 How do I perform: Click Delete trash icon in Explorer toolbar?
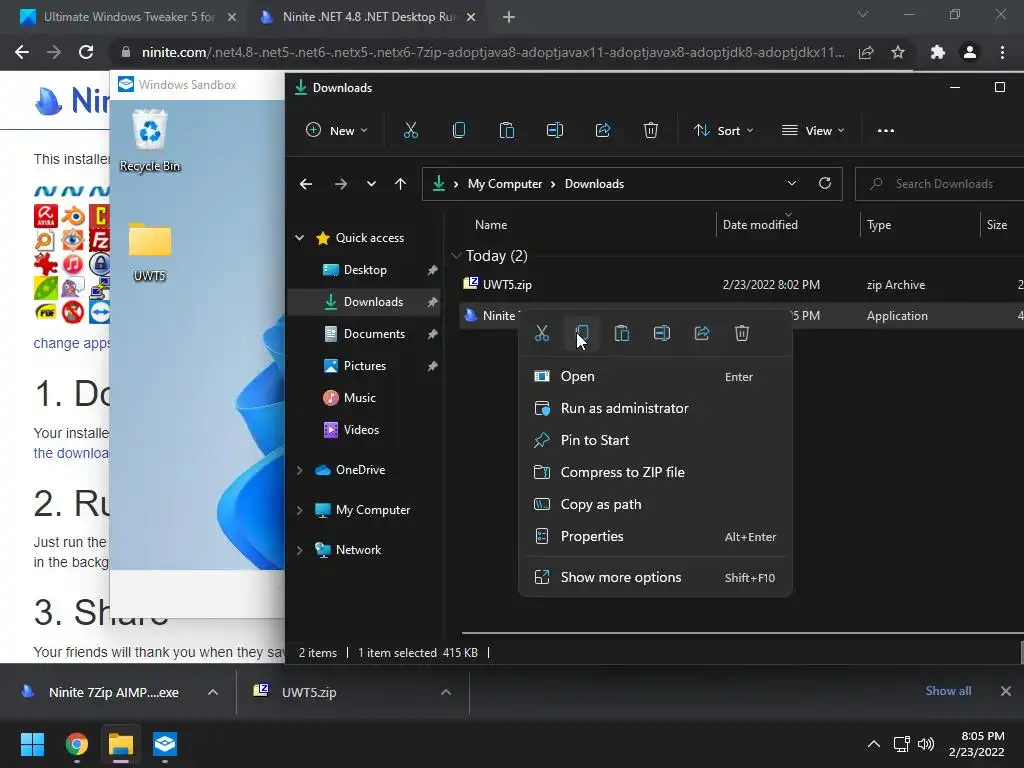click(650, 131)
